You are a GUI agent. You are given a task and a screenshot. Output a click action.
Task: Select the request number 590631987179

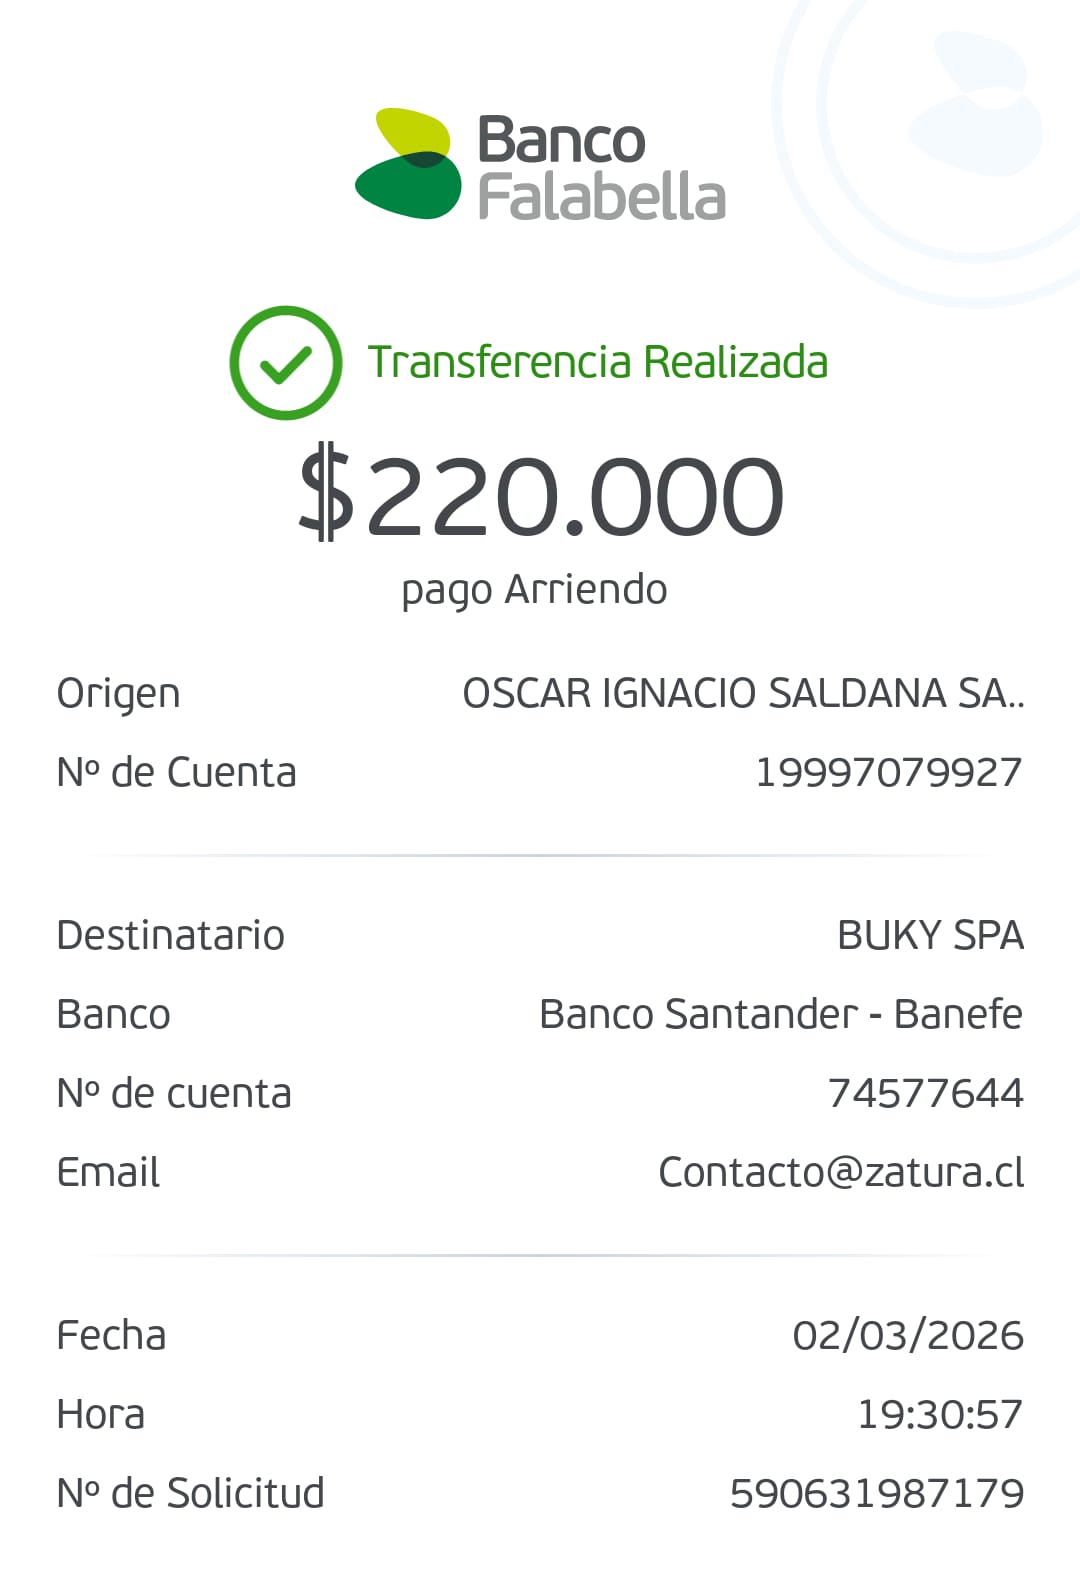coord(876,1494)
